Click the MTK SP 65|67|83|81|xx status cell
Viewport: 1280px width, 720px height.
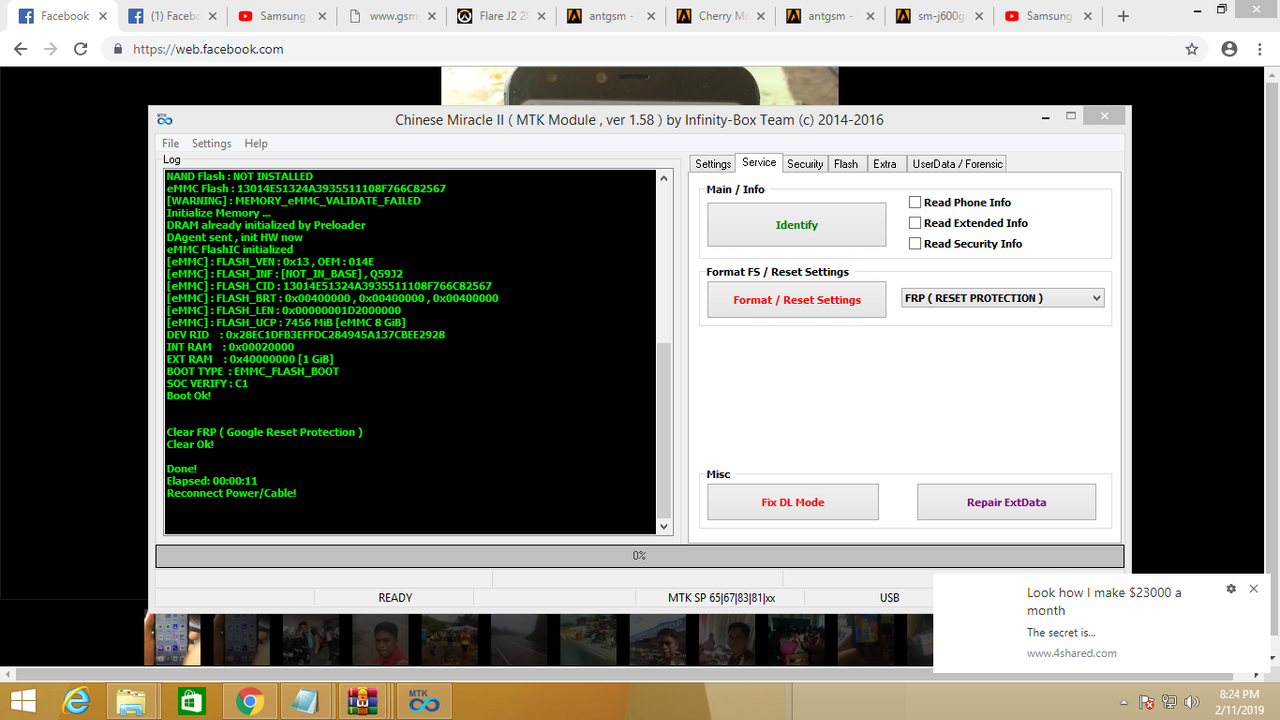point(721,598)
